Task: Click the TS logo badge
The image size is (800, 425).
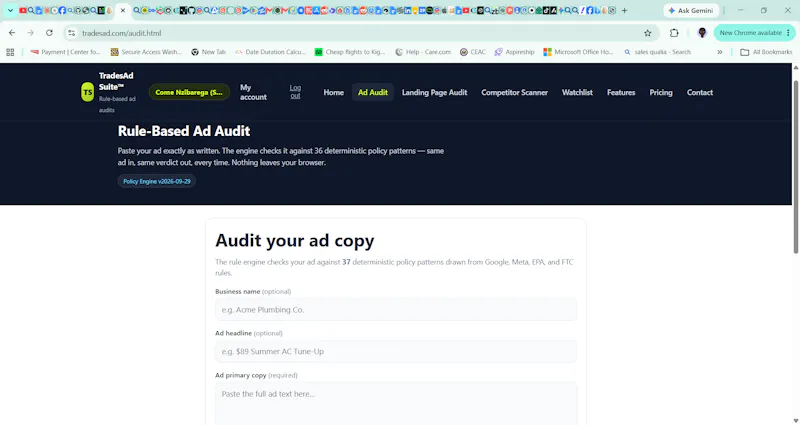Action: 88,92
